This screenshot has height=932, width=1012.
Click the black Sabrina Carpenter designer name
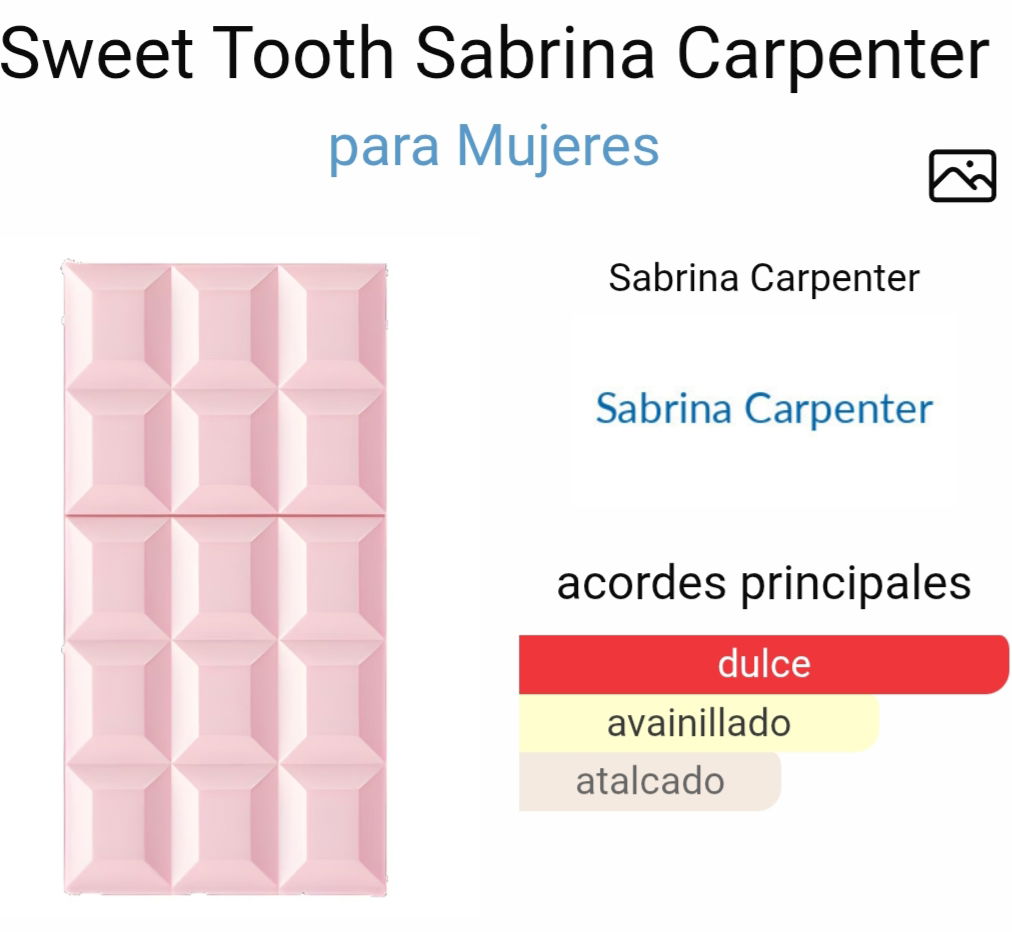click(x=764, y=278)
